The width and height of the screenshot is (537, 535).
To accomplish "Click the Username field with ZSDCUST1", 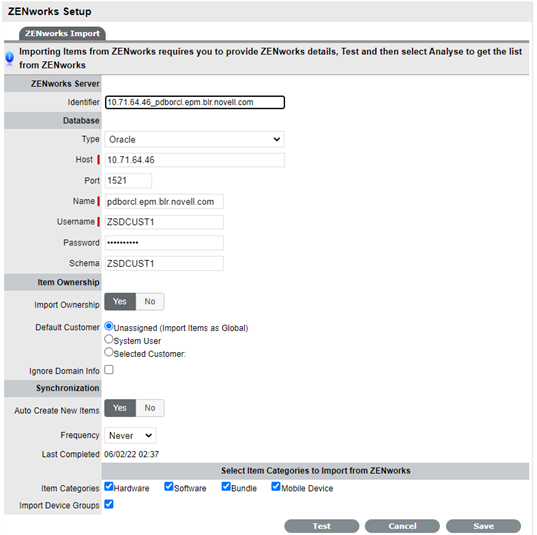I will pyautogui.click(x=164, y=222).
